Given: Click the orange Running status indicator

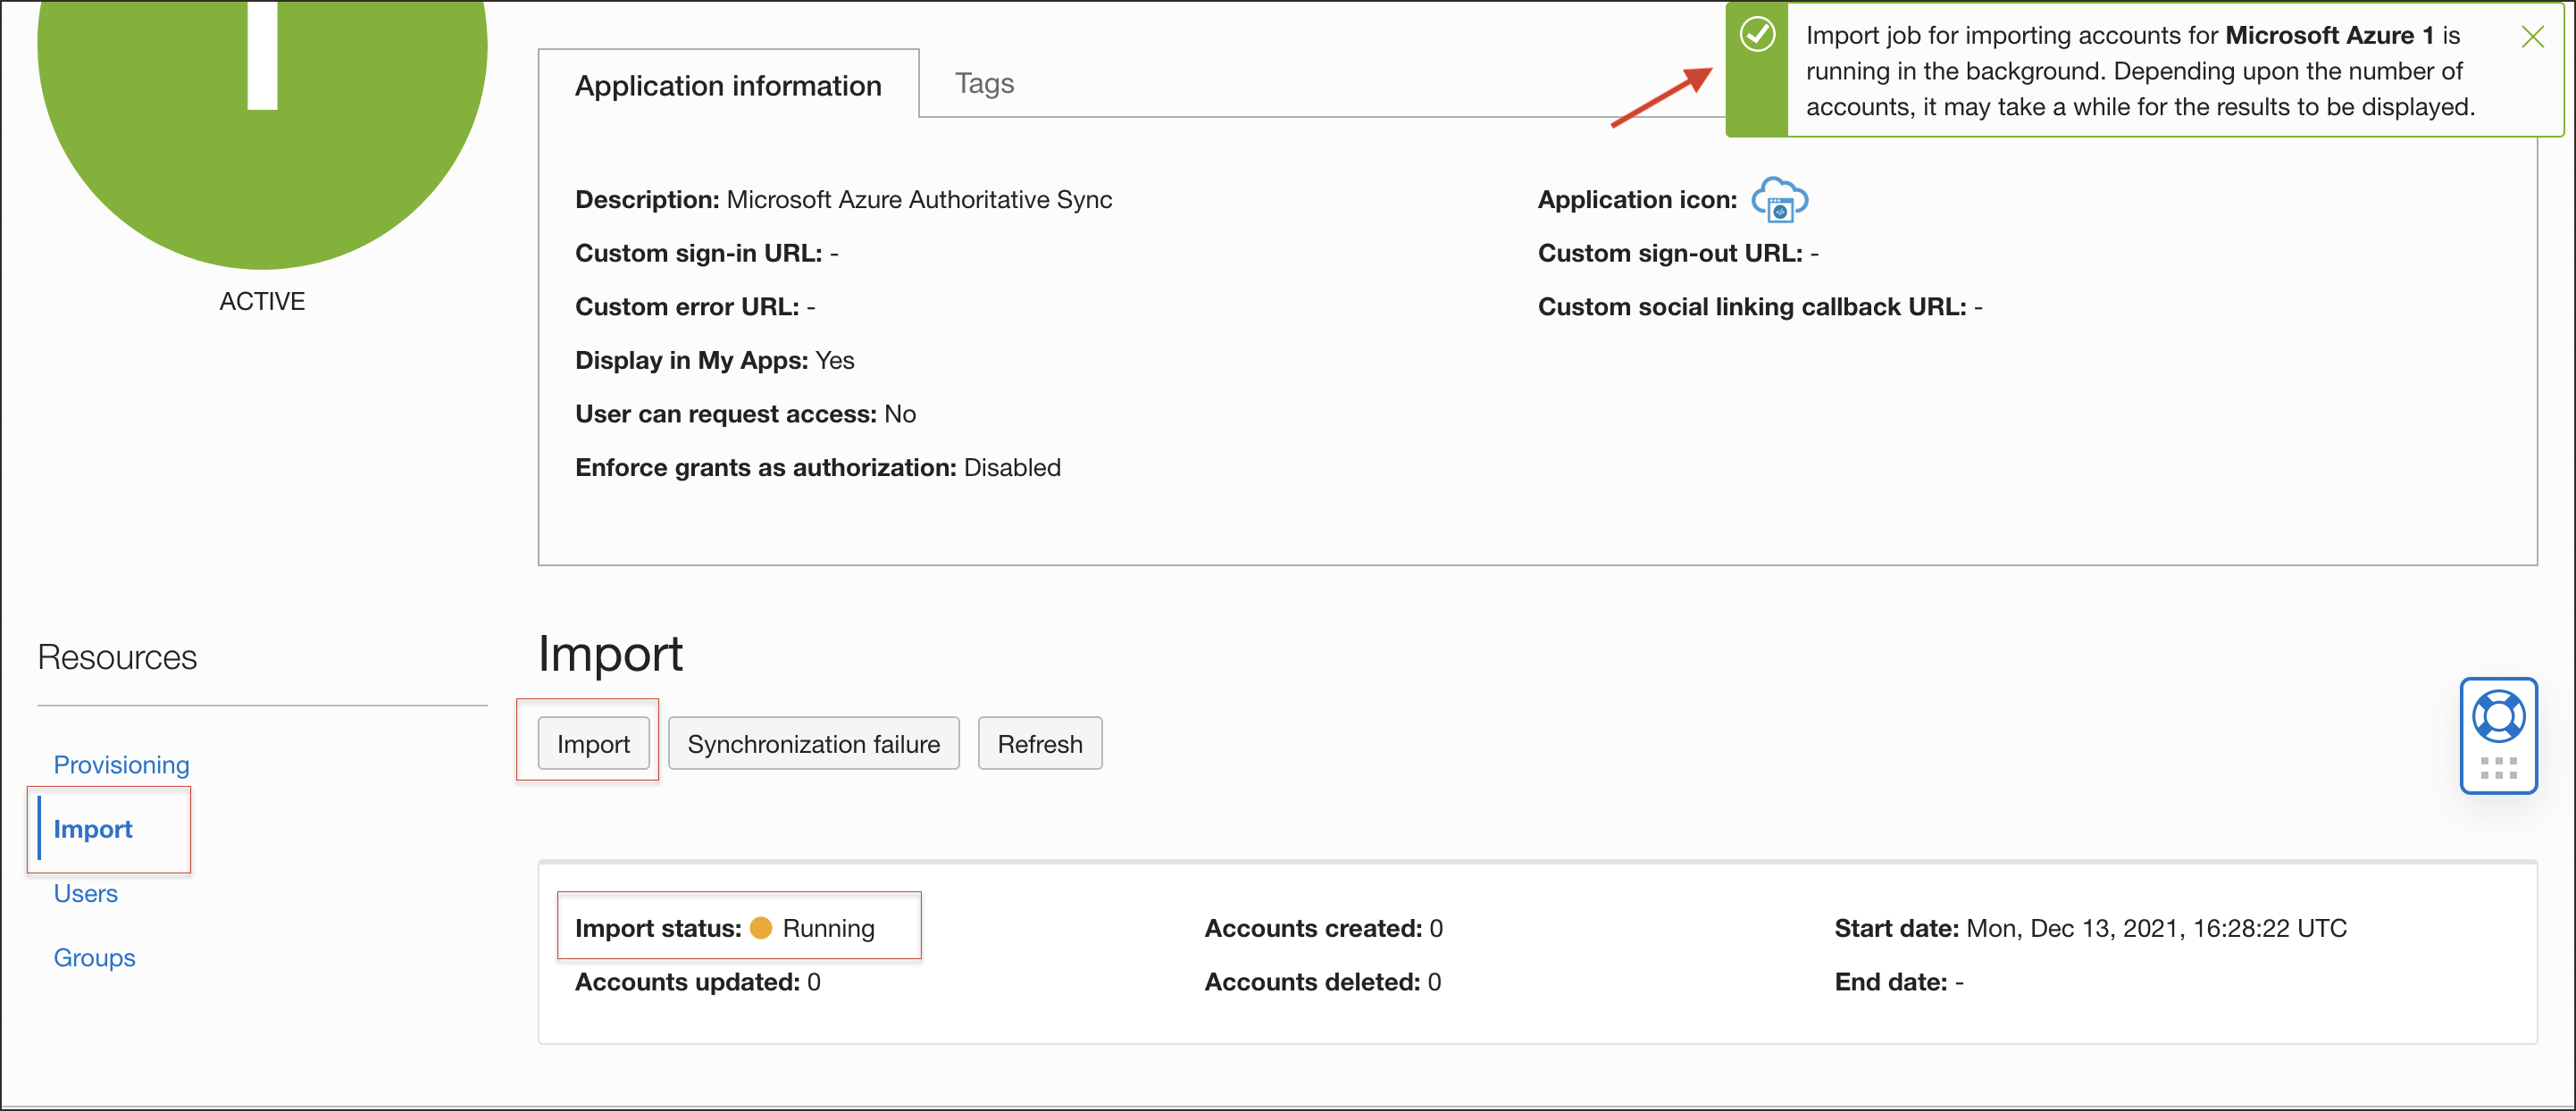Looking at the screenshot, I should (761, 928).
